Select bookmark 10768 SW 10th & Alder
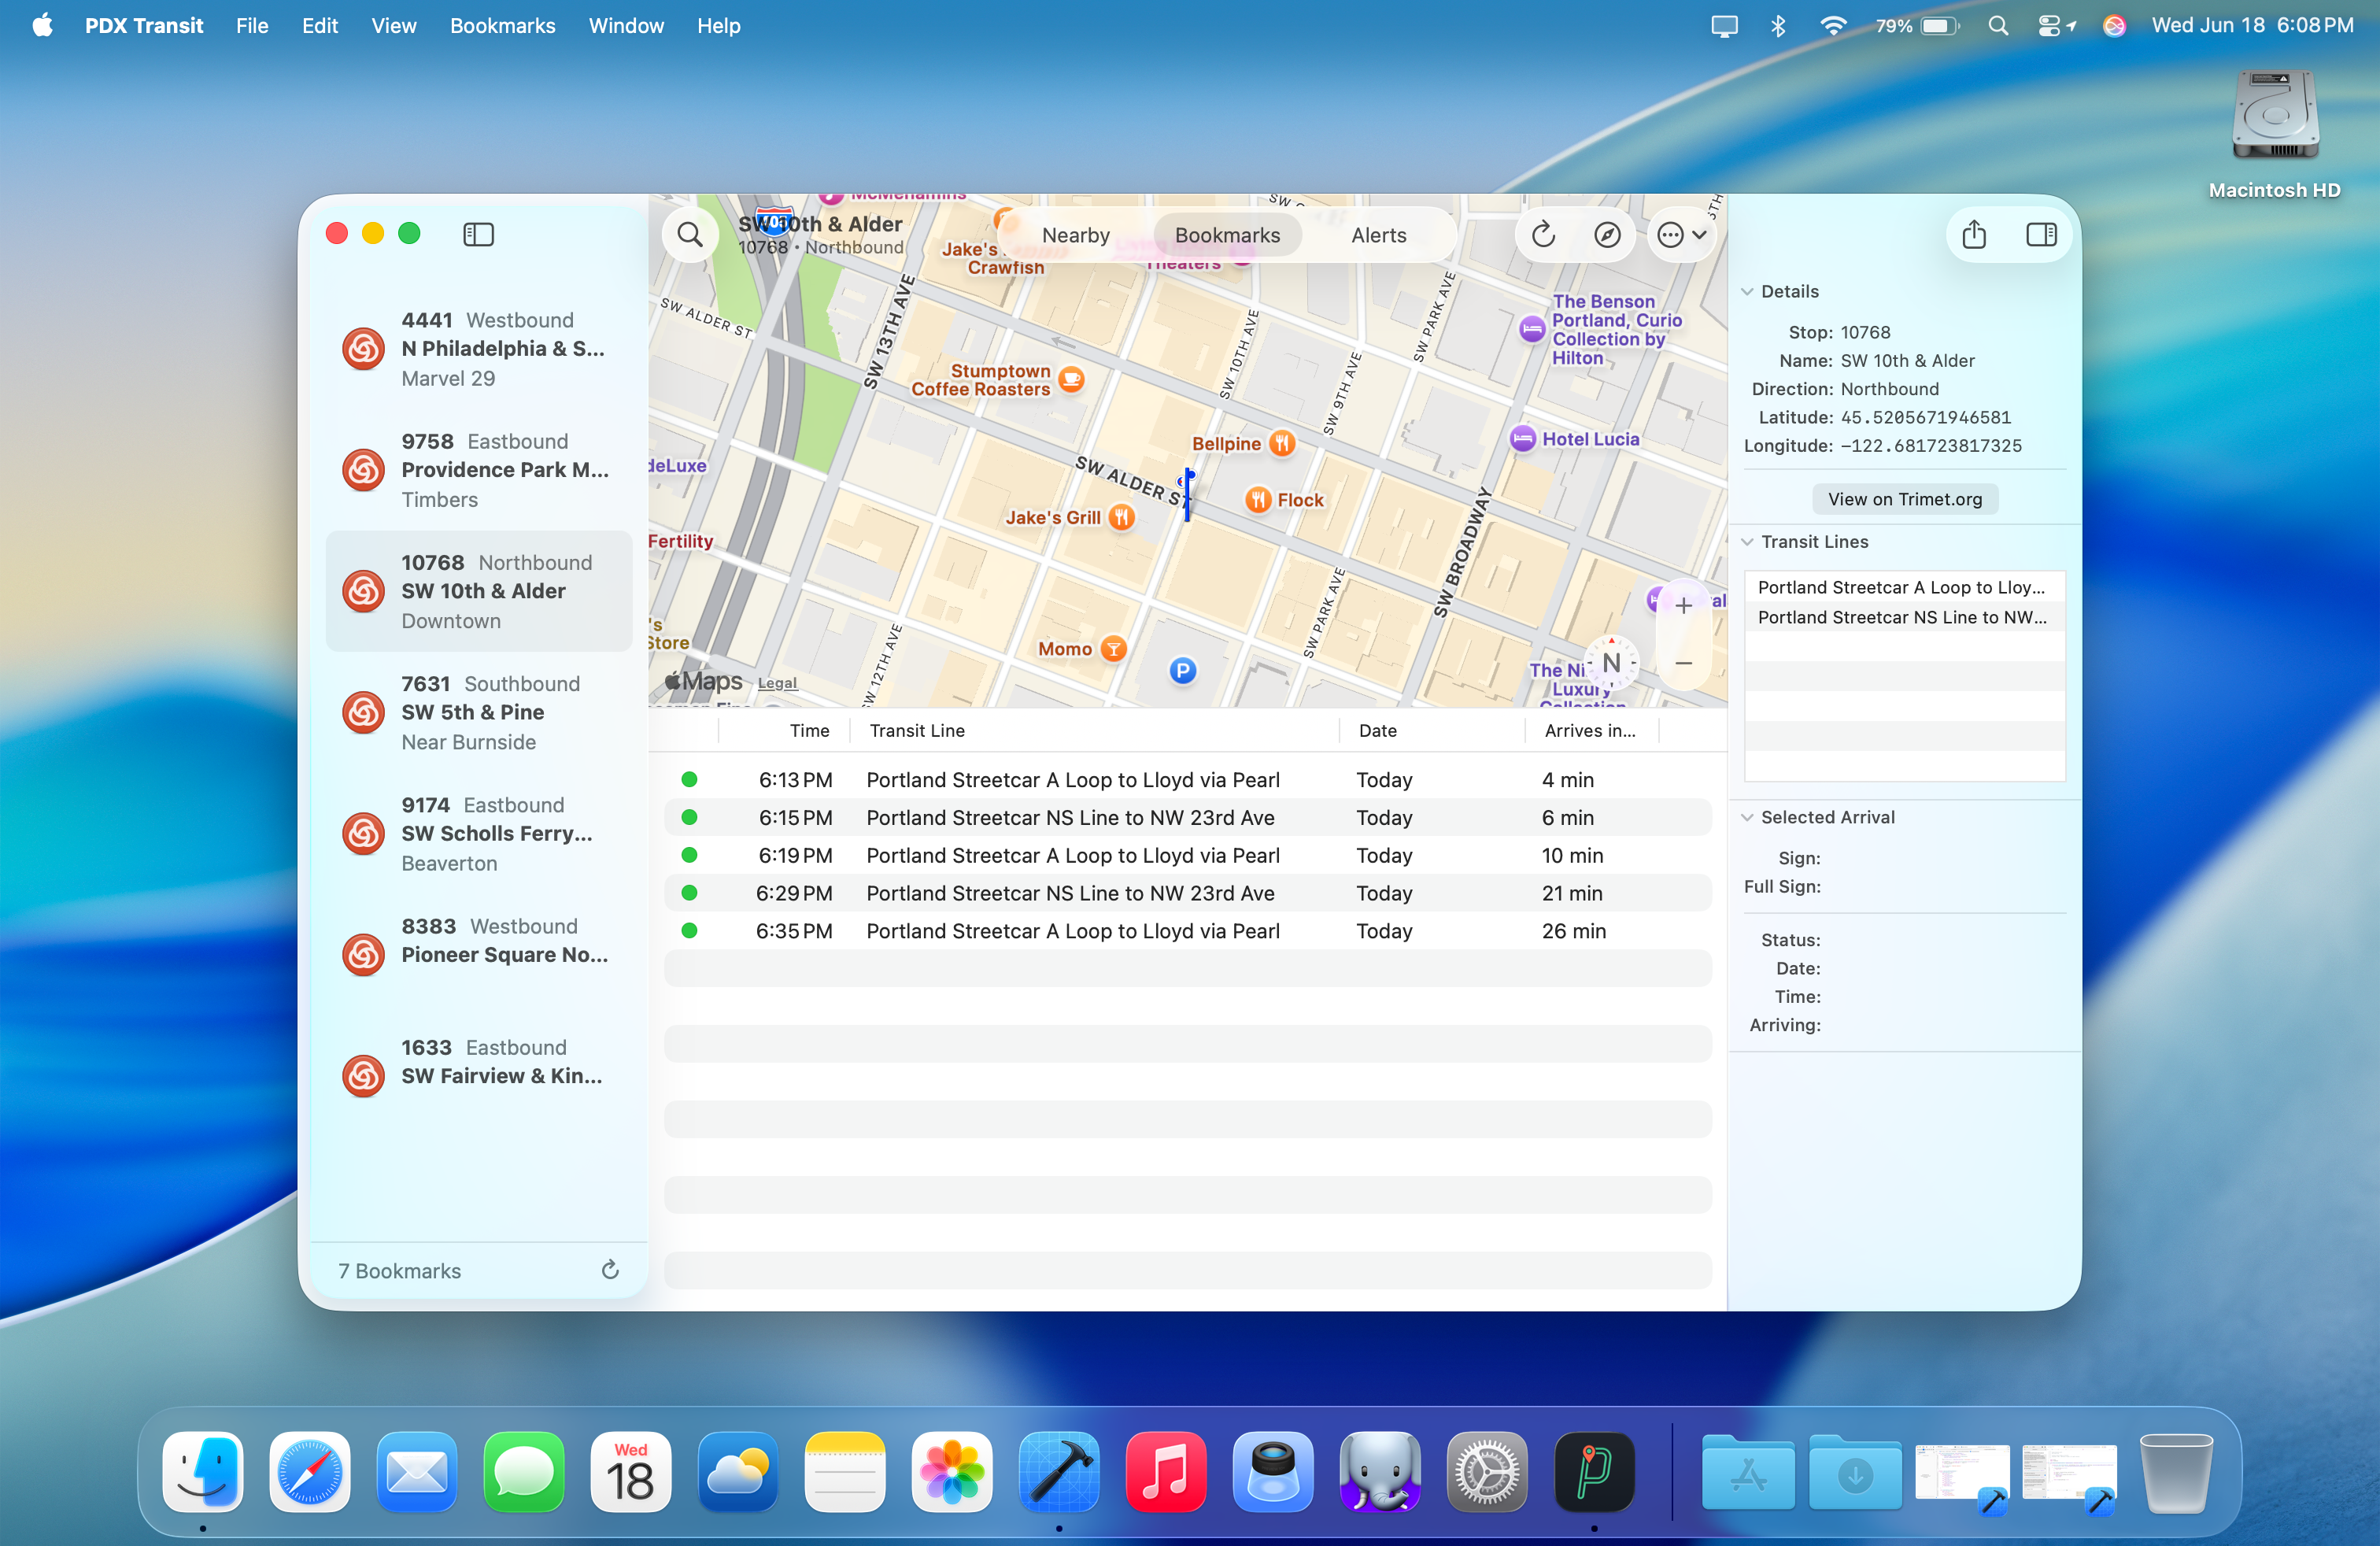The width and height of the screenshot is (2380, 1546). pyautogui.click(x=479, y=591)
